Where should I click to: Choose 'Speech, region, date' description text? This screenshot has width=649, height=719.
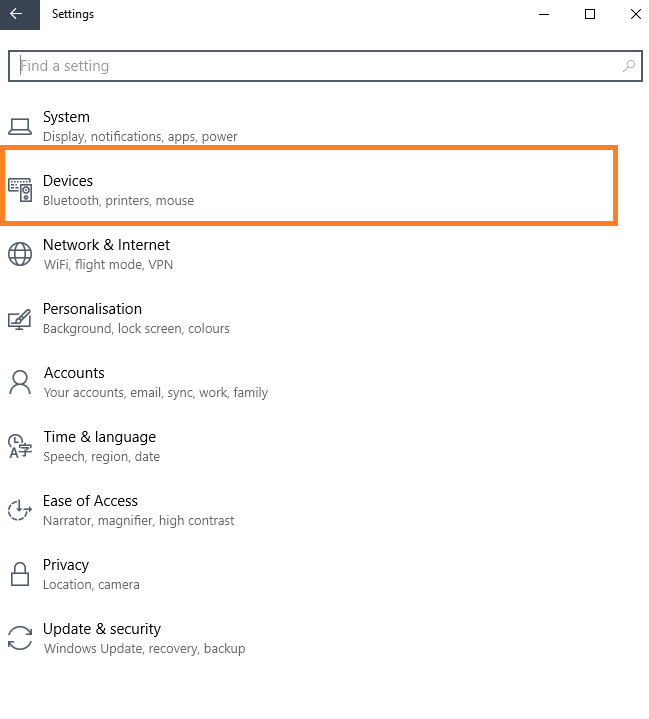[x=101, y=457]
